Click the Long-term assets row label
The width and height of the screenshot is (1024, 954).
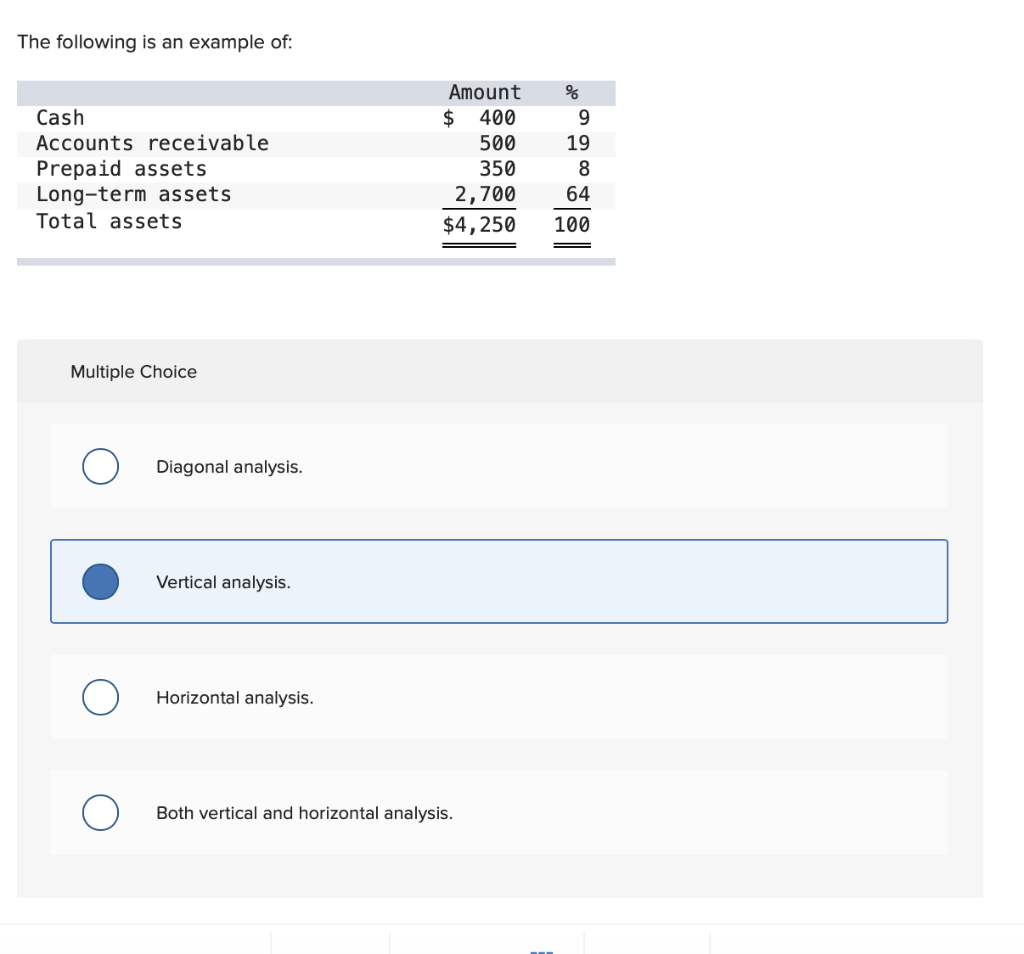[133, 195]
